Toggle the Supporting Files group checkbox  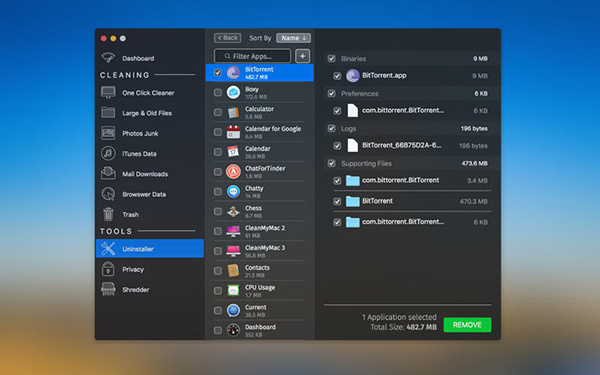[331, 163]
